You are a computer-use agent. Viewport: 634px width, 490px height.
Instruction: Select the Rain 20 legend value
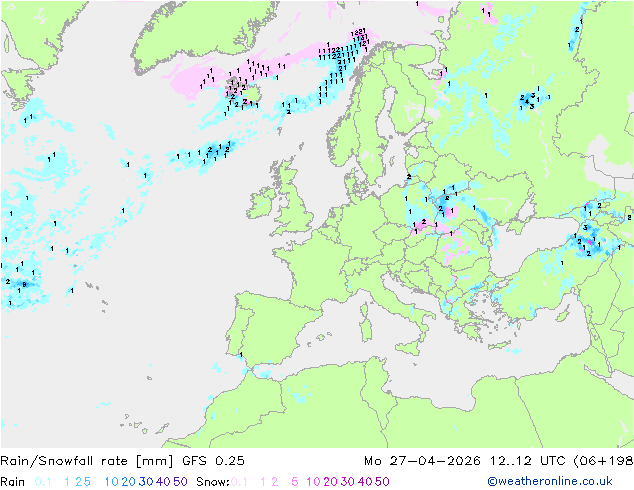128,482
